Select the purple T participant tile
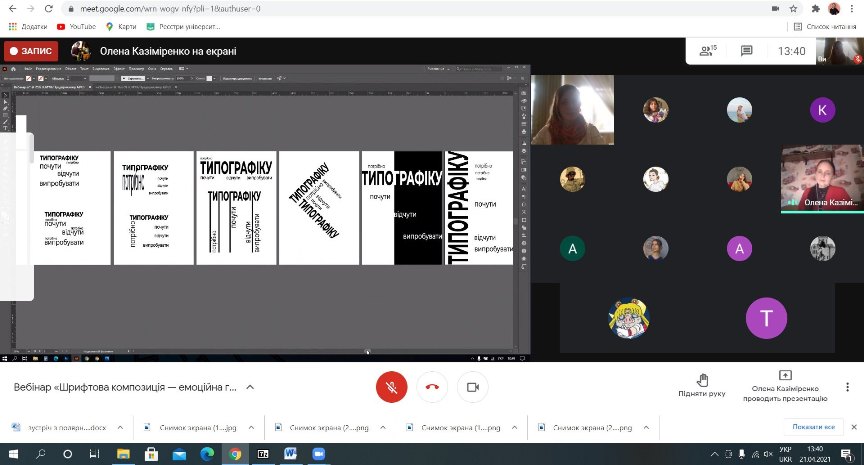Screen dimensions: 864x465 [x=766, y=318]
